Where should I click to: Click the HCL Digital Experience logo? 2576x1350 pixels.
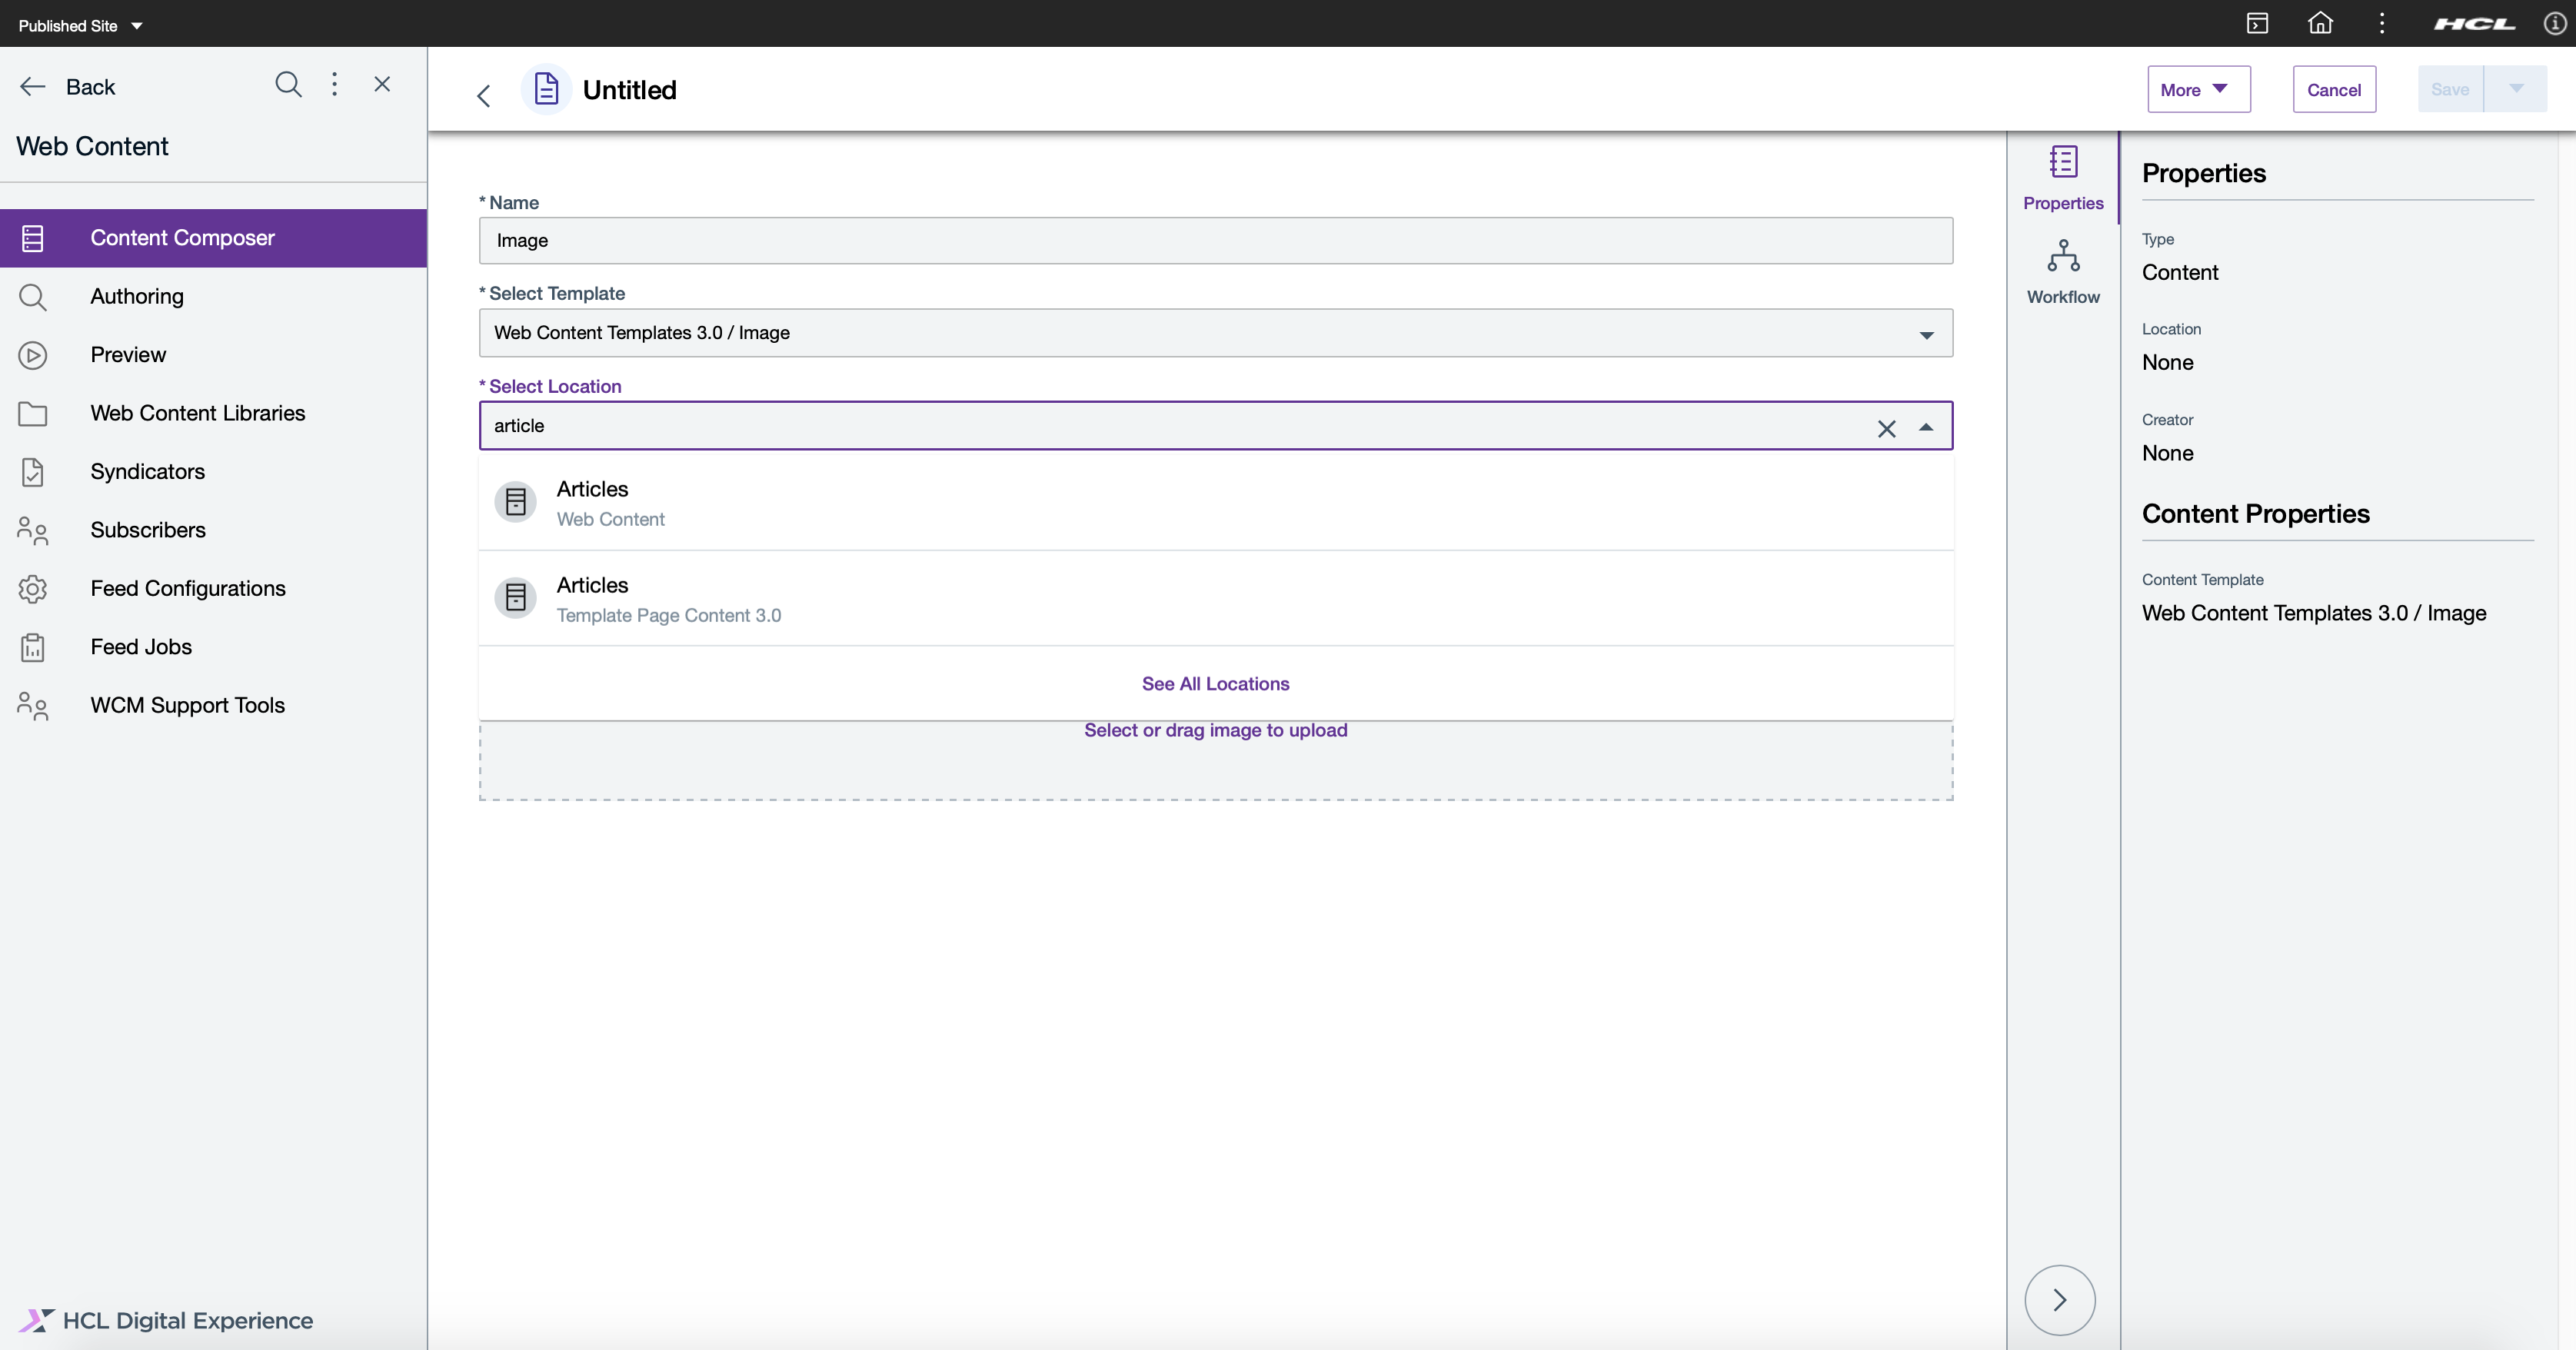point(166,1320)
